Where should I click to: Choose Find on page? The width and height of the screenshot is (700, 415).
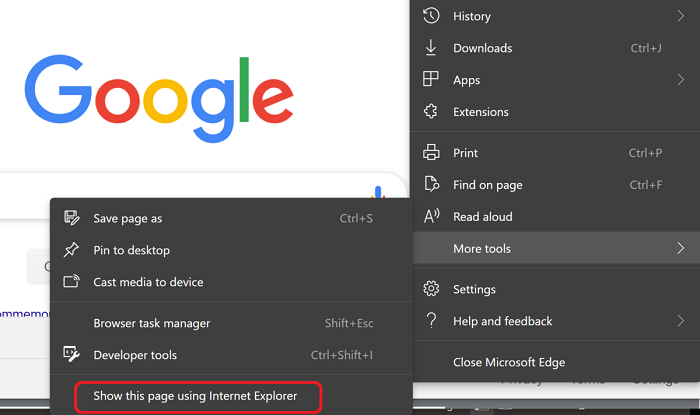(555, 185)
